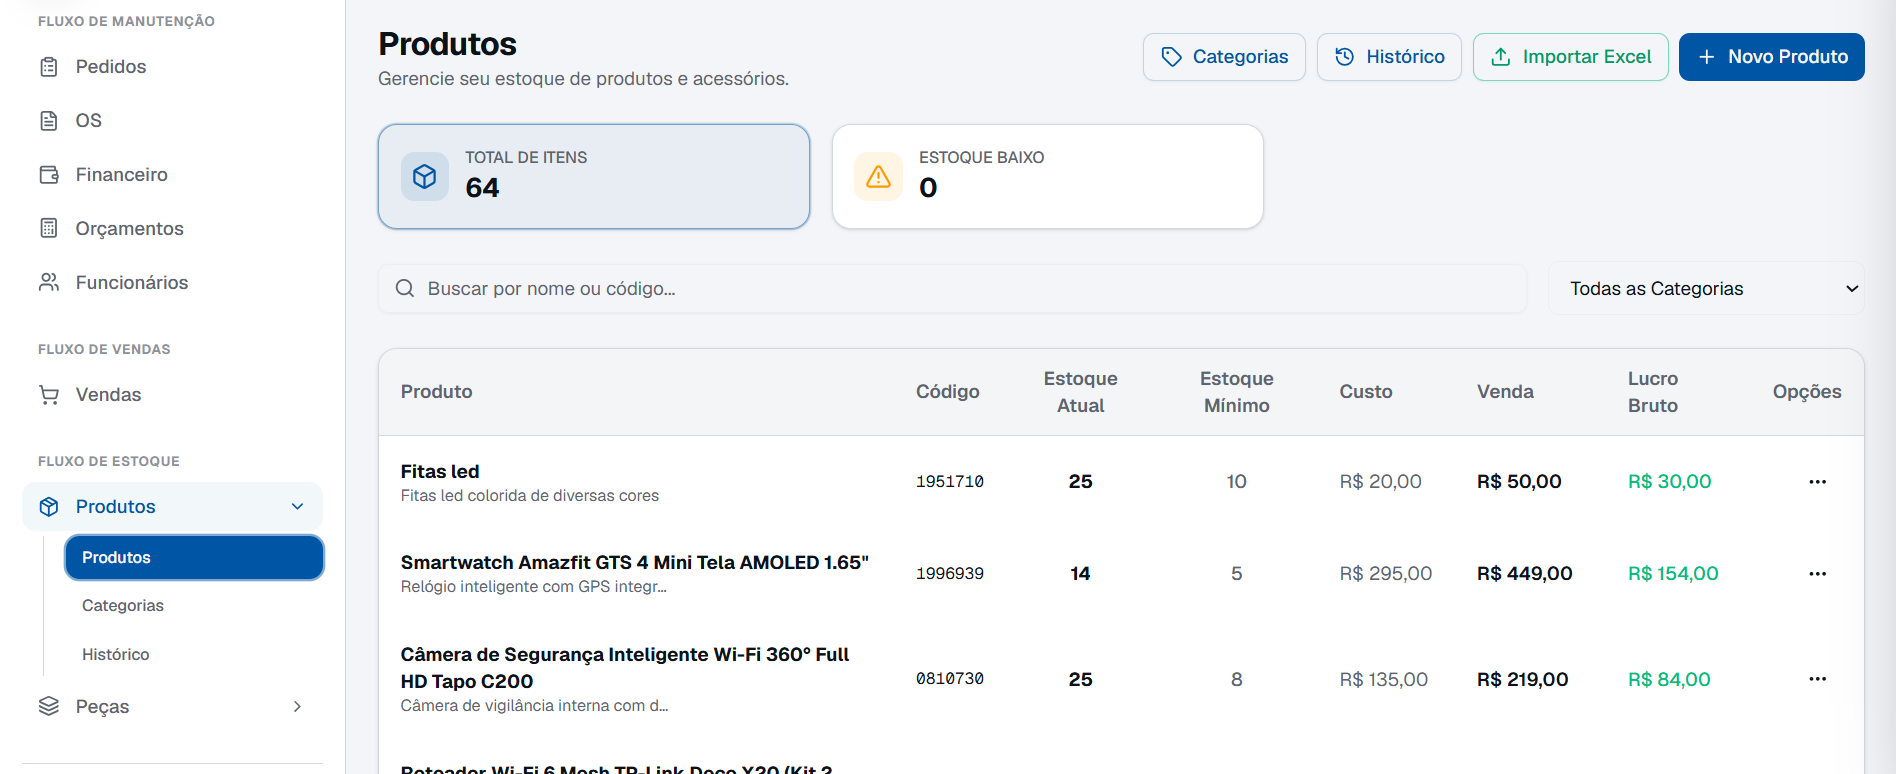Click the tag icon on Categorias button
The height and width of the screenshot is (774, 1896).
click(1171, 57)
